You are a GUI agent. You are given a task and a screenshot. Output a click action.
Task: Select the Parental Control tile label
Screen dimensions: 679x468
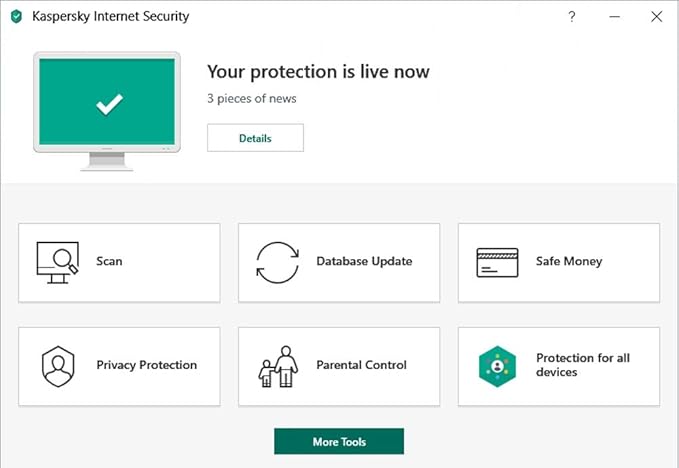click(363, 365)
